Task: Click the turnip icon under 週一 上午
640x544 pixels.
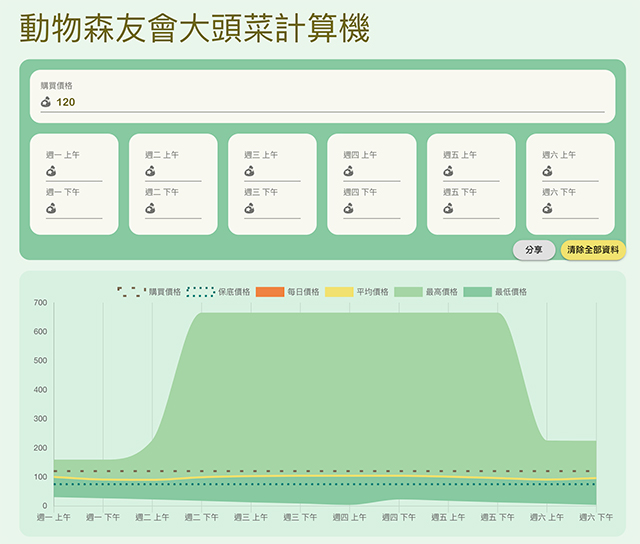Action: [x=51, y=171]
